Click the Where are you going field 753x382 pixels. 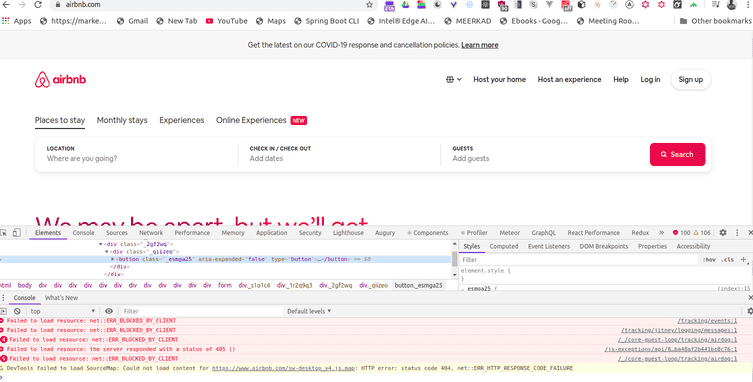point(136,154)
